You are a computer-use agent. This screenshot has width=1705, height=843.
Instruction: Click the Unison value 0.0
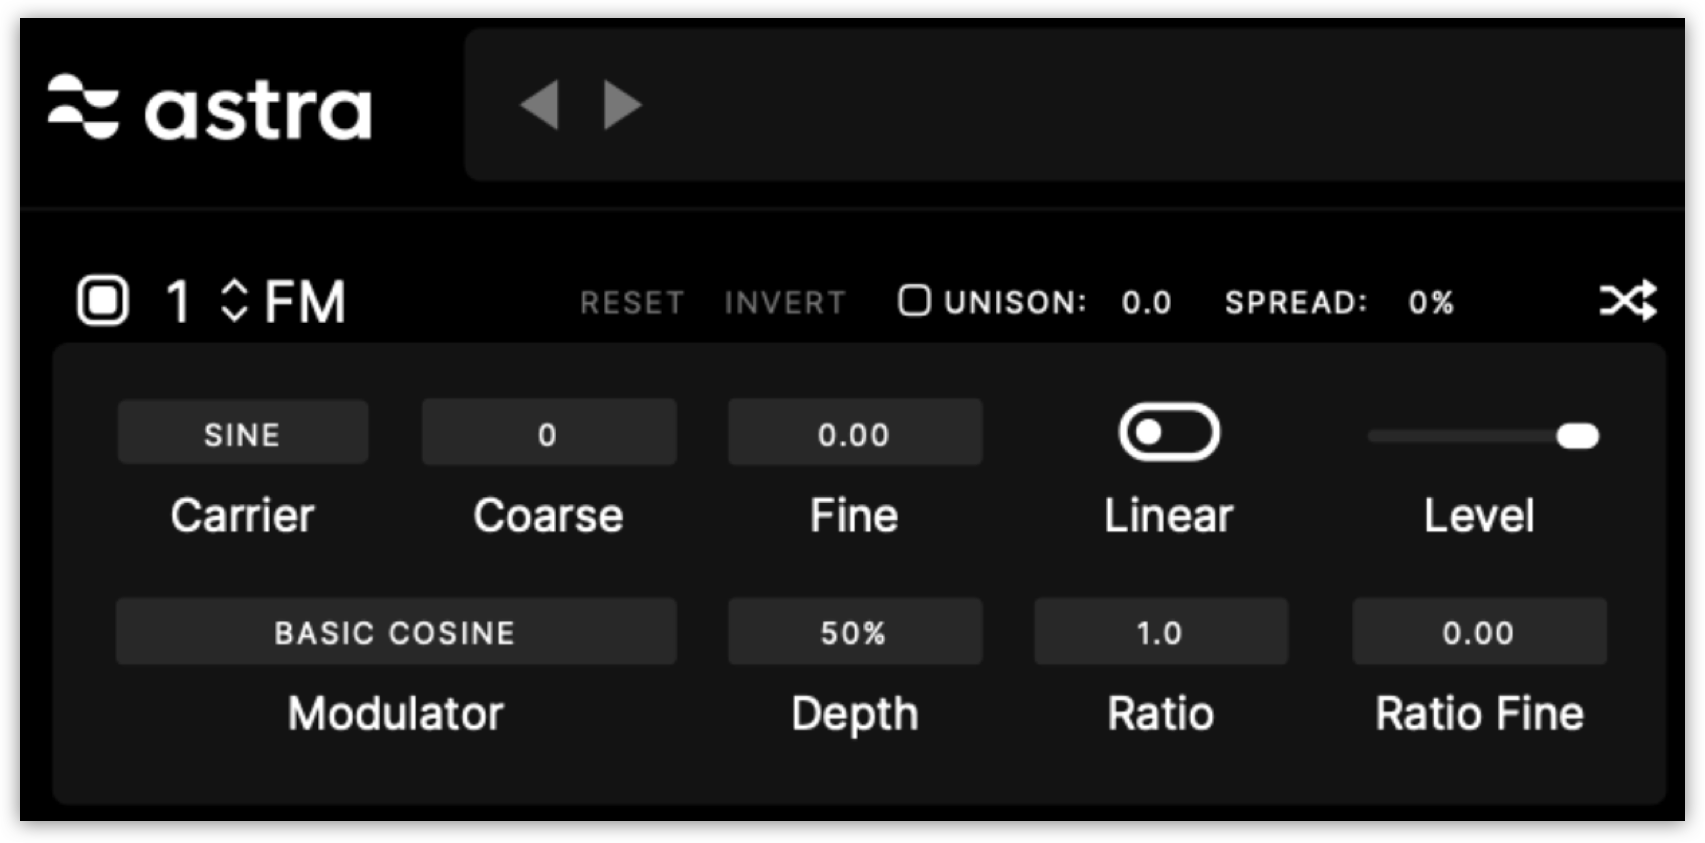1147,302
